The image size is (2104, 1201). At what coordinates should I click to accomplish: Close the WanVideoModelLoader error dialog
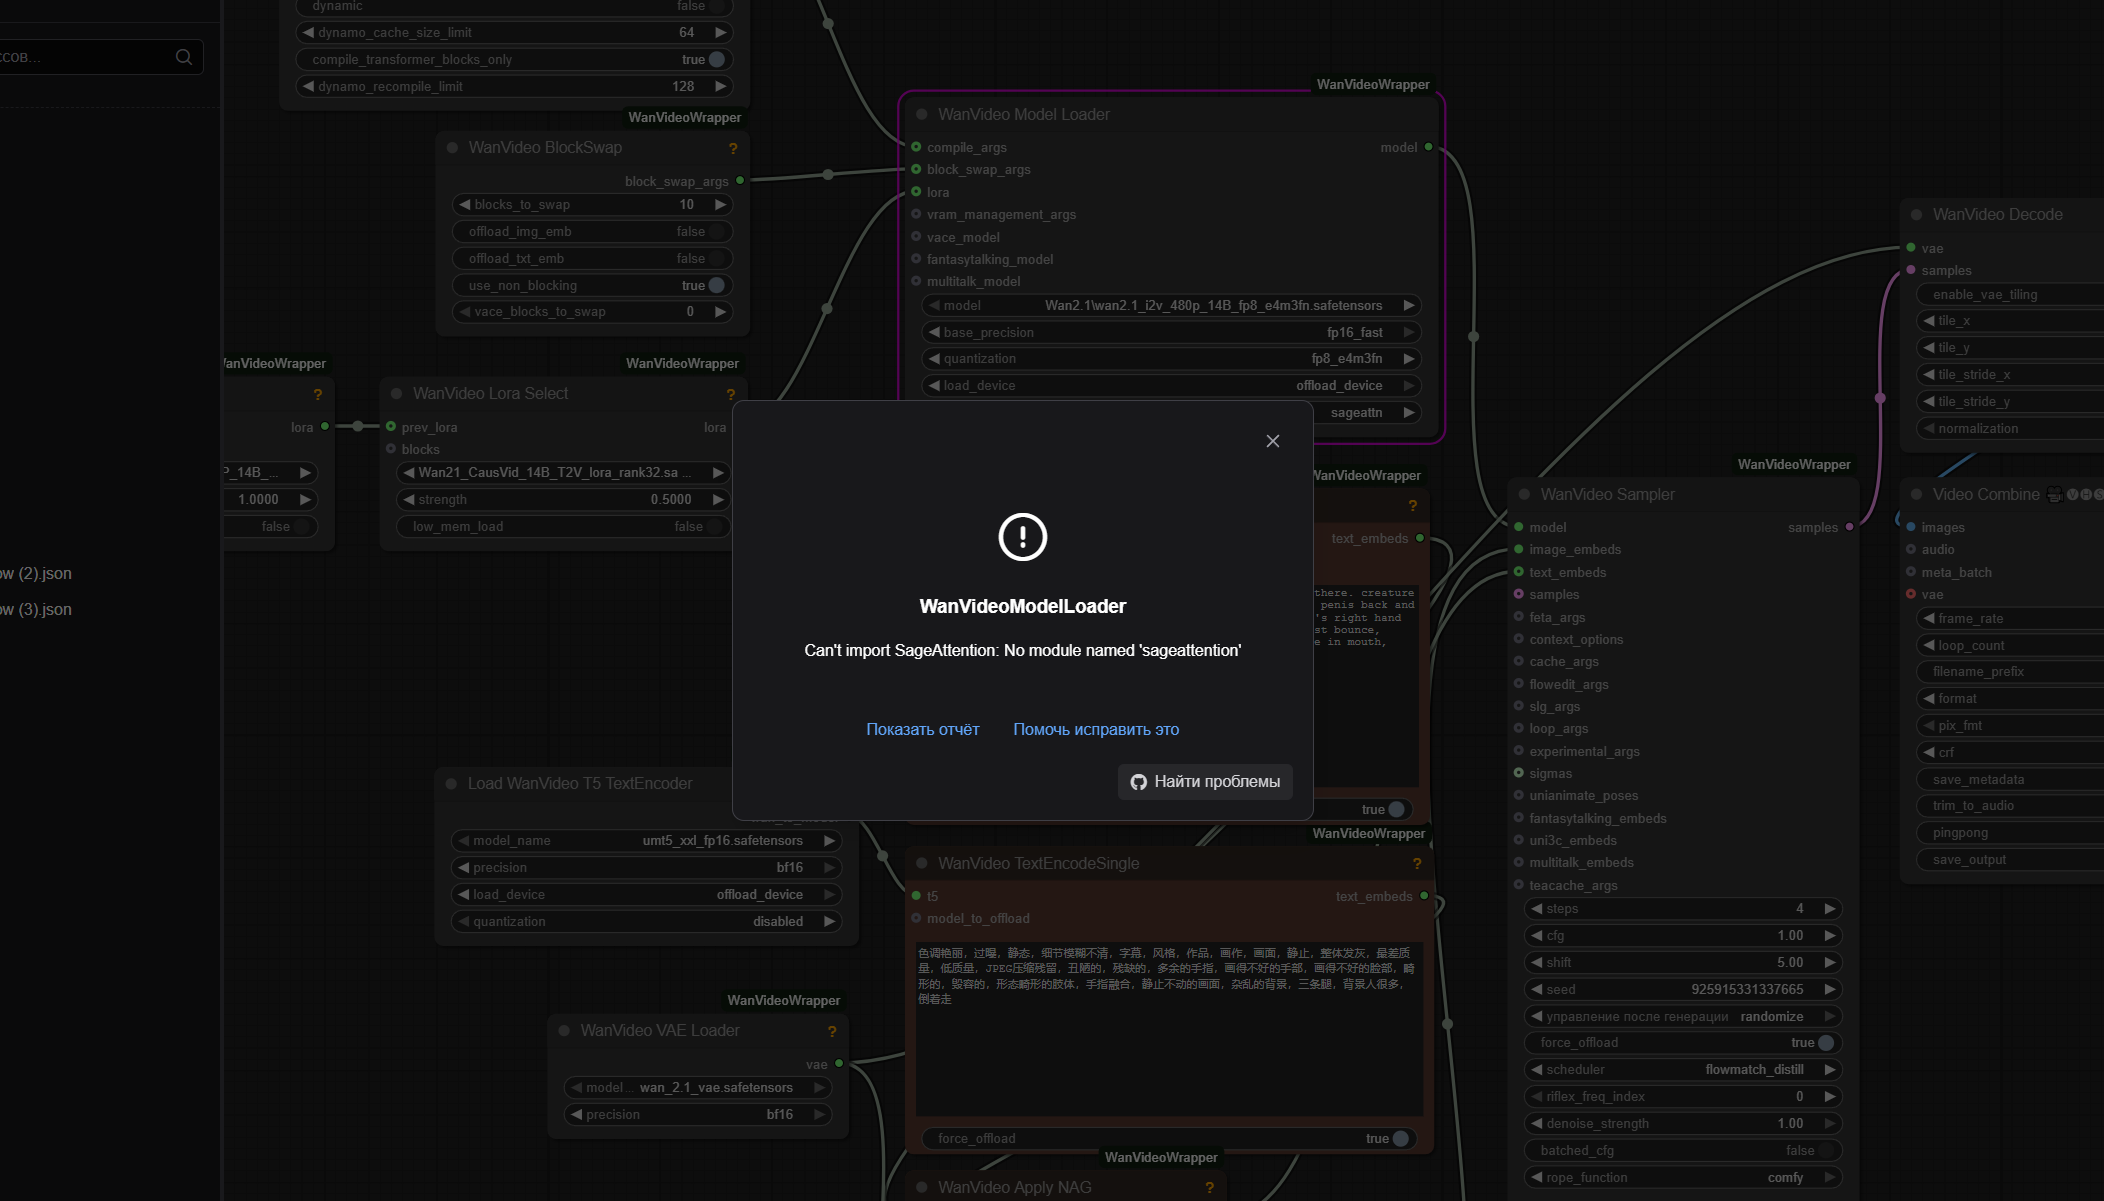click(1272, 441)
